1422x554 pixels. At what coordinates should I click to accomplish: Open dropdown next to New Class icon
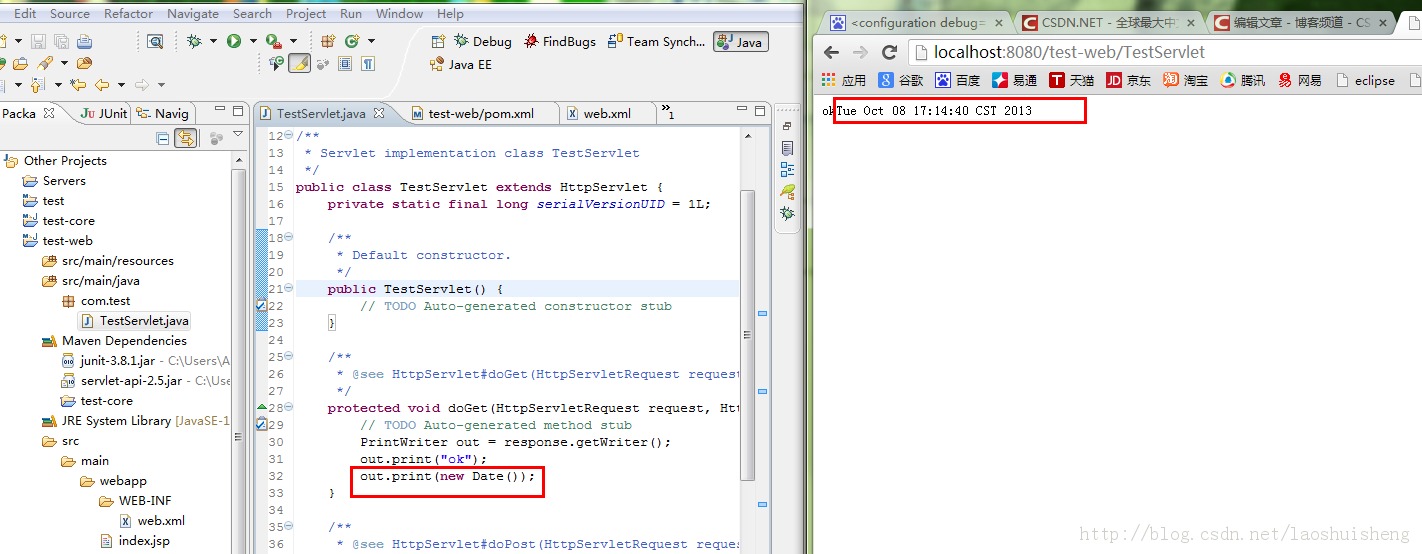pos(371,41)
